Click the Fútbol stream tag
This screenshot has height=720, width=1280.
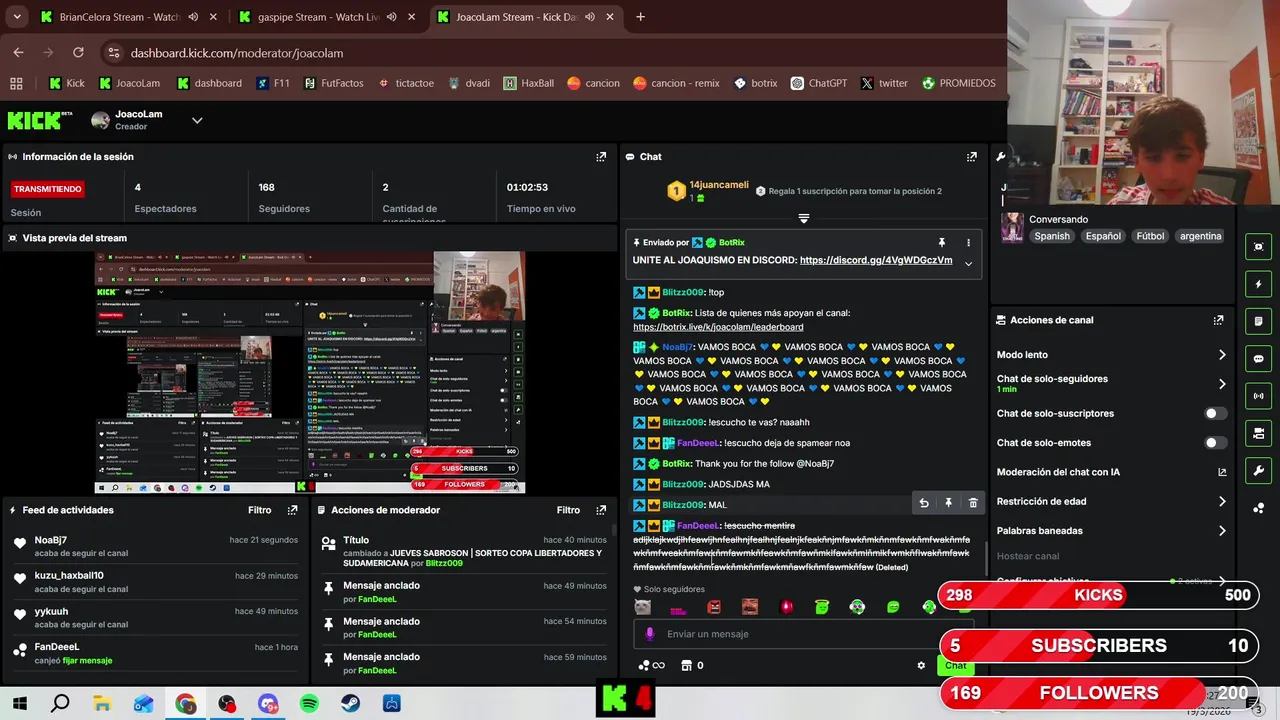[1150, 237]
